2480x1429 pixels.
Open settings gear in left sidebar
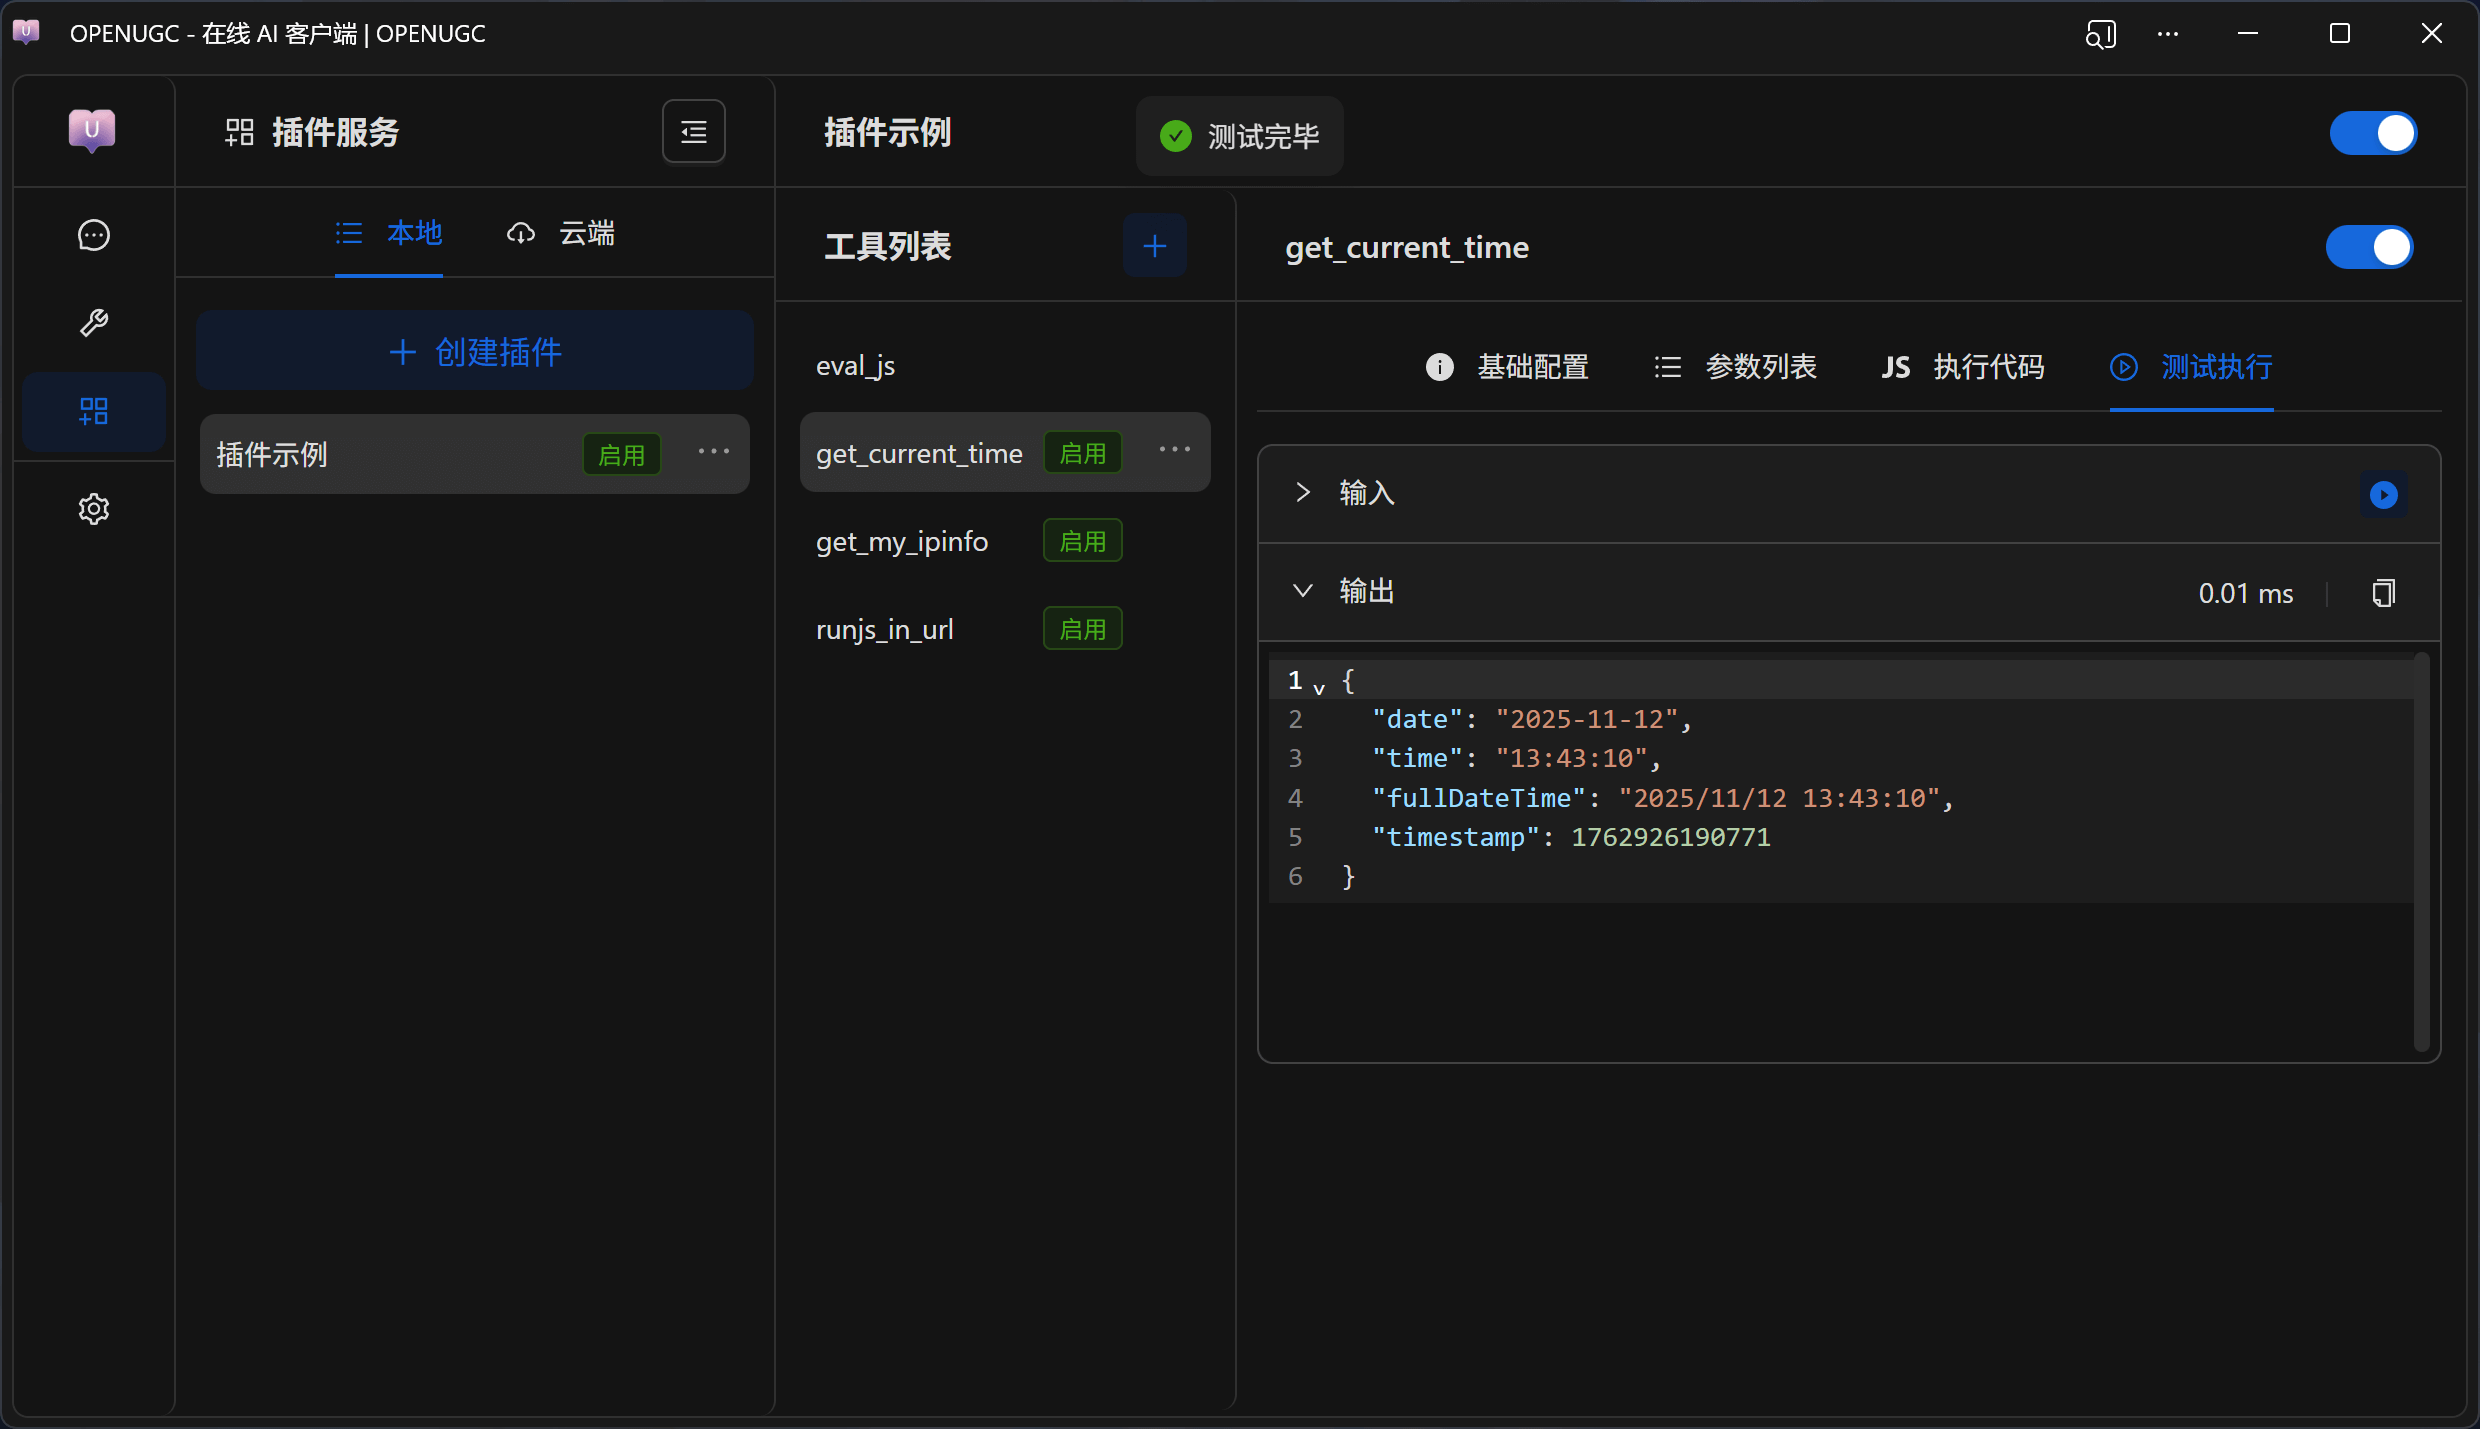pyautogui.click(x=93, y=509)
